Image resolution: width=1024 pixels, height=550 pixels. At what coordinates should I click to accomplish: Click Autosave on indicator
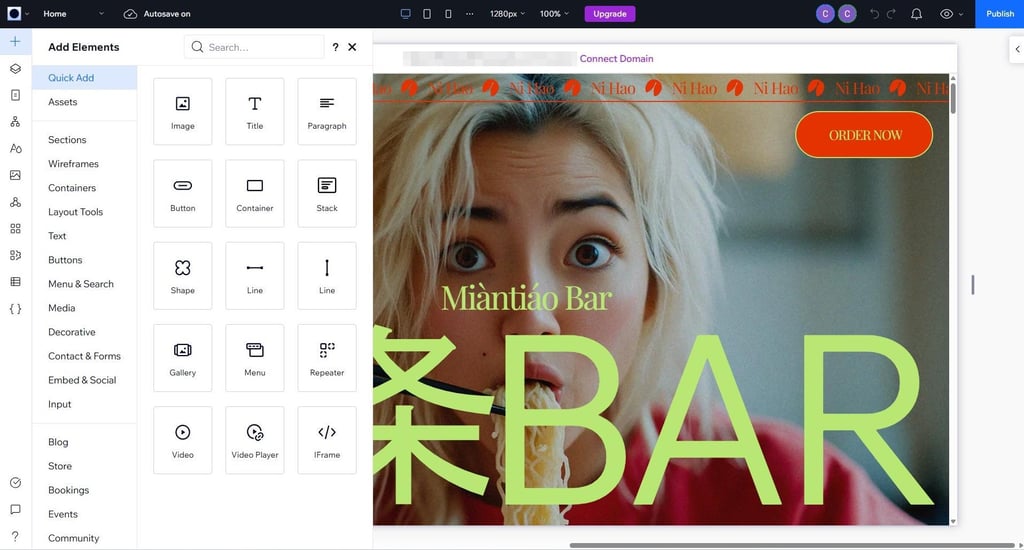[x=157, y=14]
